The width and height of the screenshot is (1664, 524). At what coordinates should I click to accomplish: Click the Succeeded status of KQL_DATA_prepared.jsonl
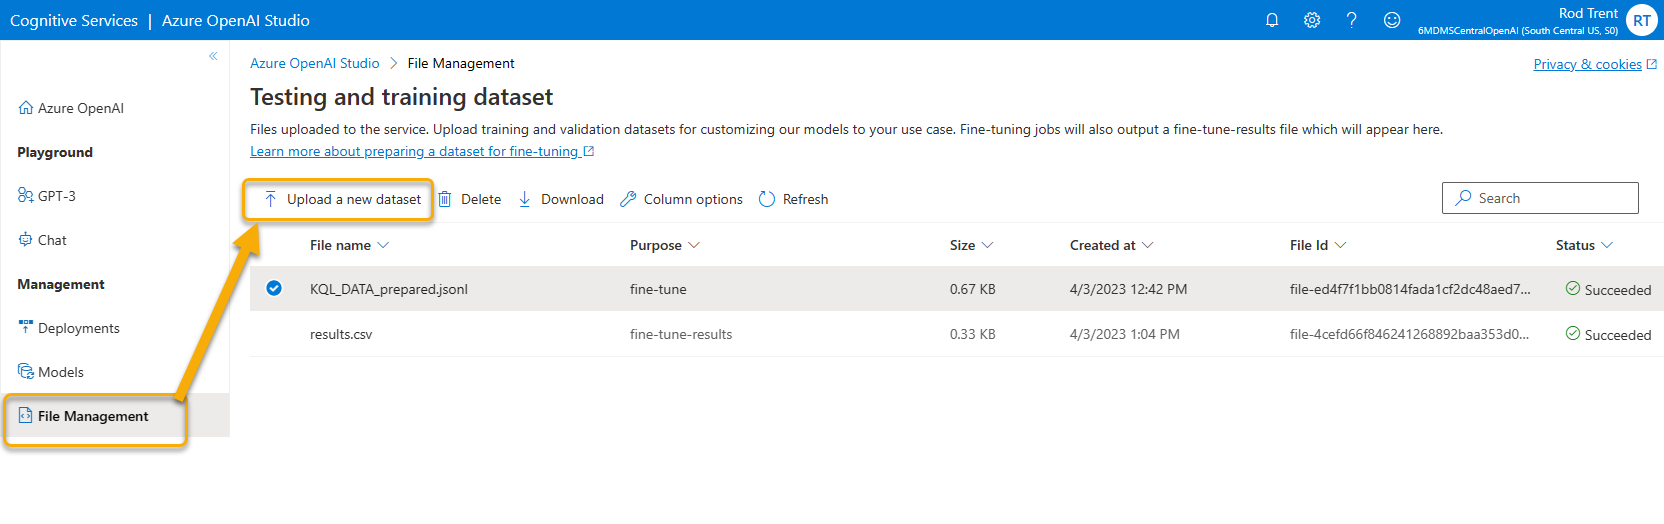(1608, 289)
